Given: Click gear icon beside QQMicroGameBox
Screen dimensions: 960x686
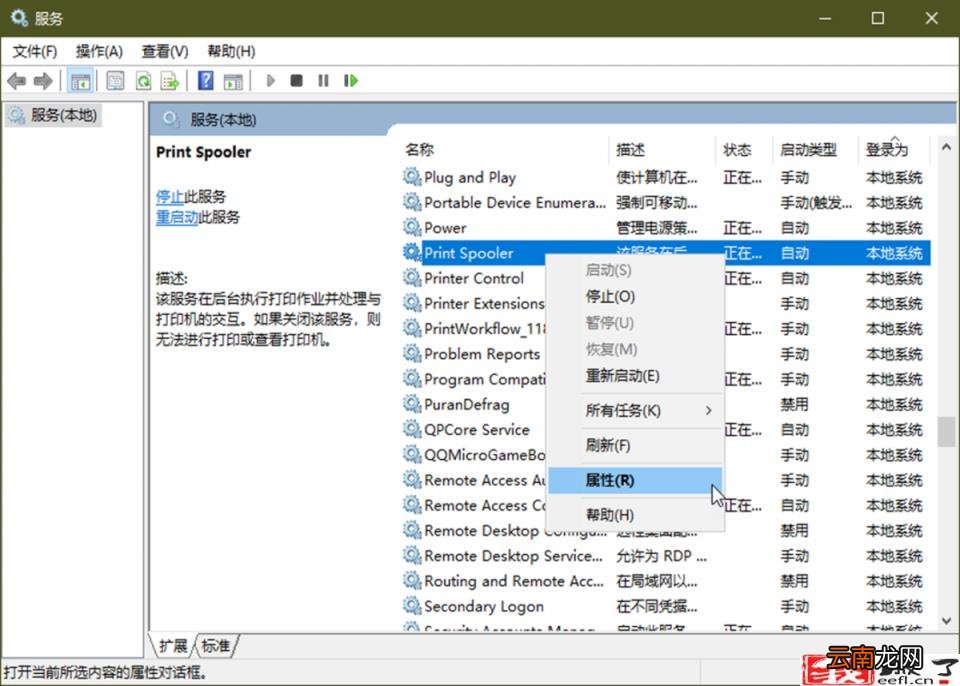Looking at the screenshot, I should [x=412, y=454].
